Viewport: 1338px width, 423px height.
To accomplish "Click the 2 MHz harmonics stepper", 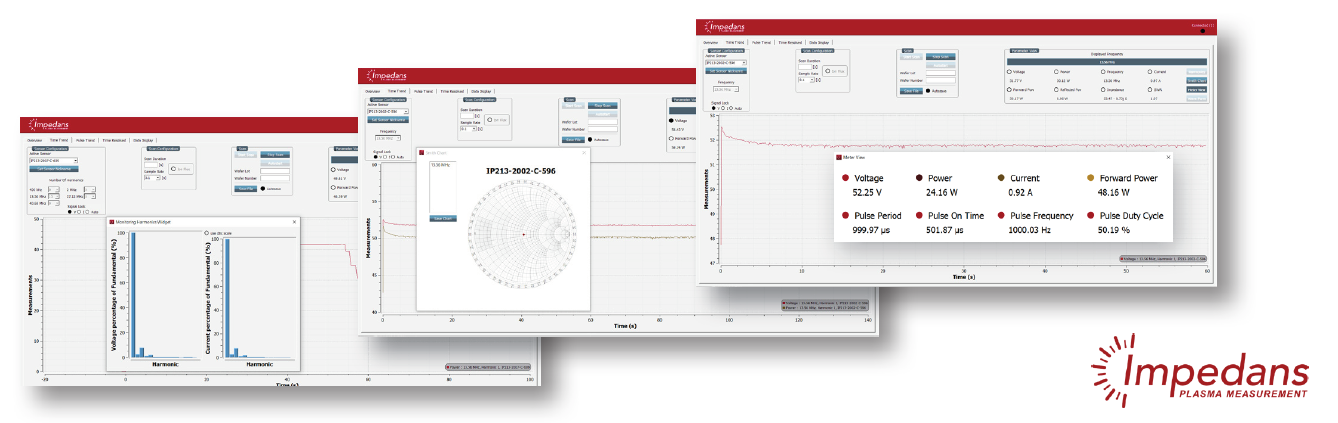I will pyautogui.click(x=90, y=189).
